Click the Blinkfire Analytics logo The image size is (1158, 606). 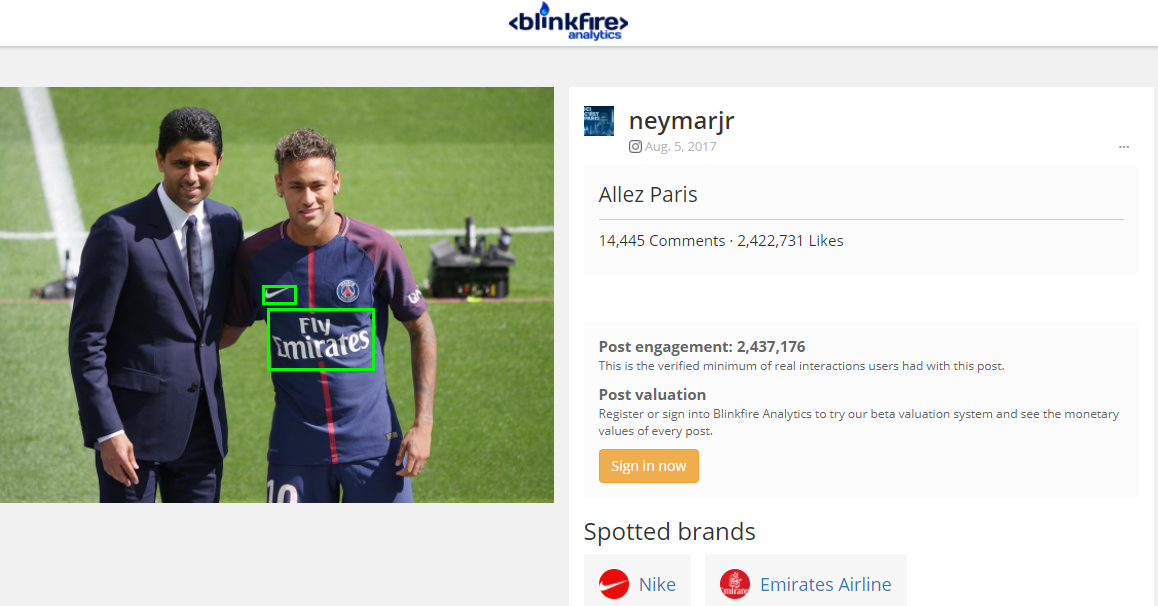click(568, 22)
